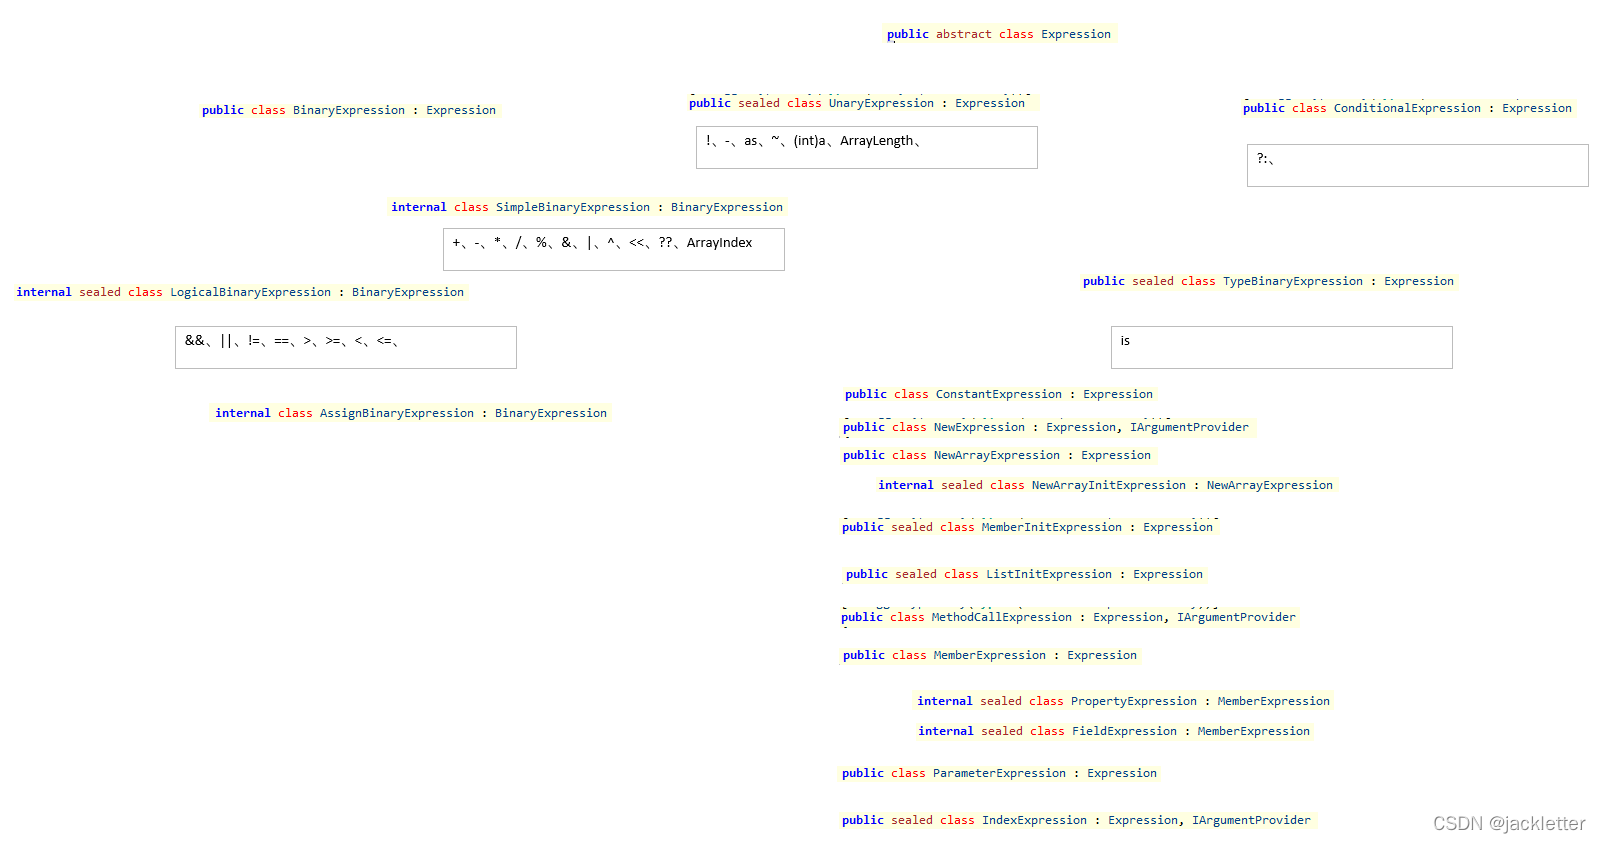Click the ParameterExpression class declaration
Screen dimensions: 1601x843
(x=999, y=773)
